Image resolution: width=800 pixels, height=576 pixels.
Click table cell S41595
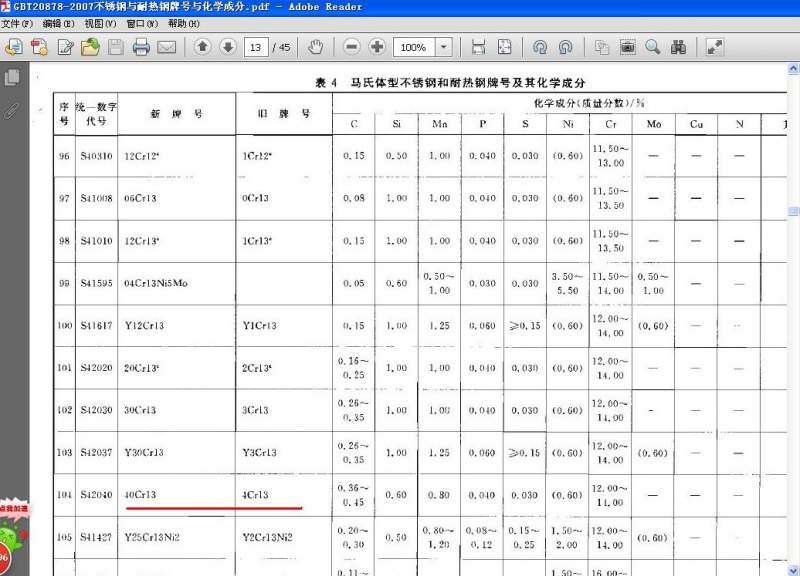(96, 283)
